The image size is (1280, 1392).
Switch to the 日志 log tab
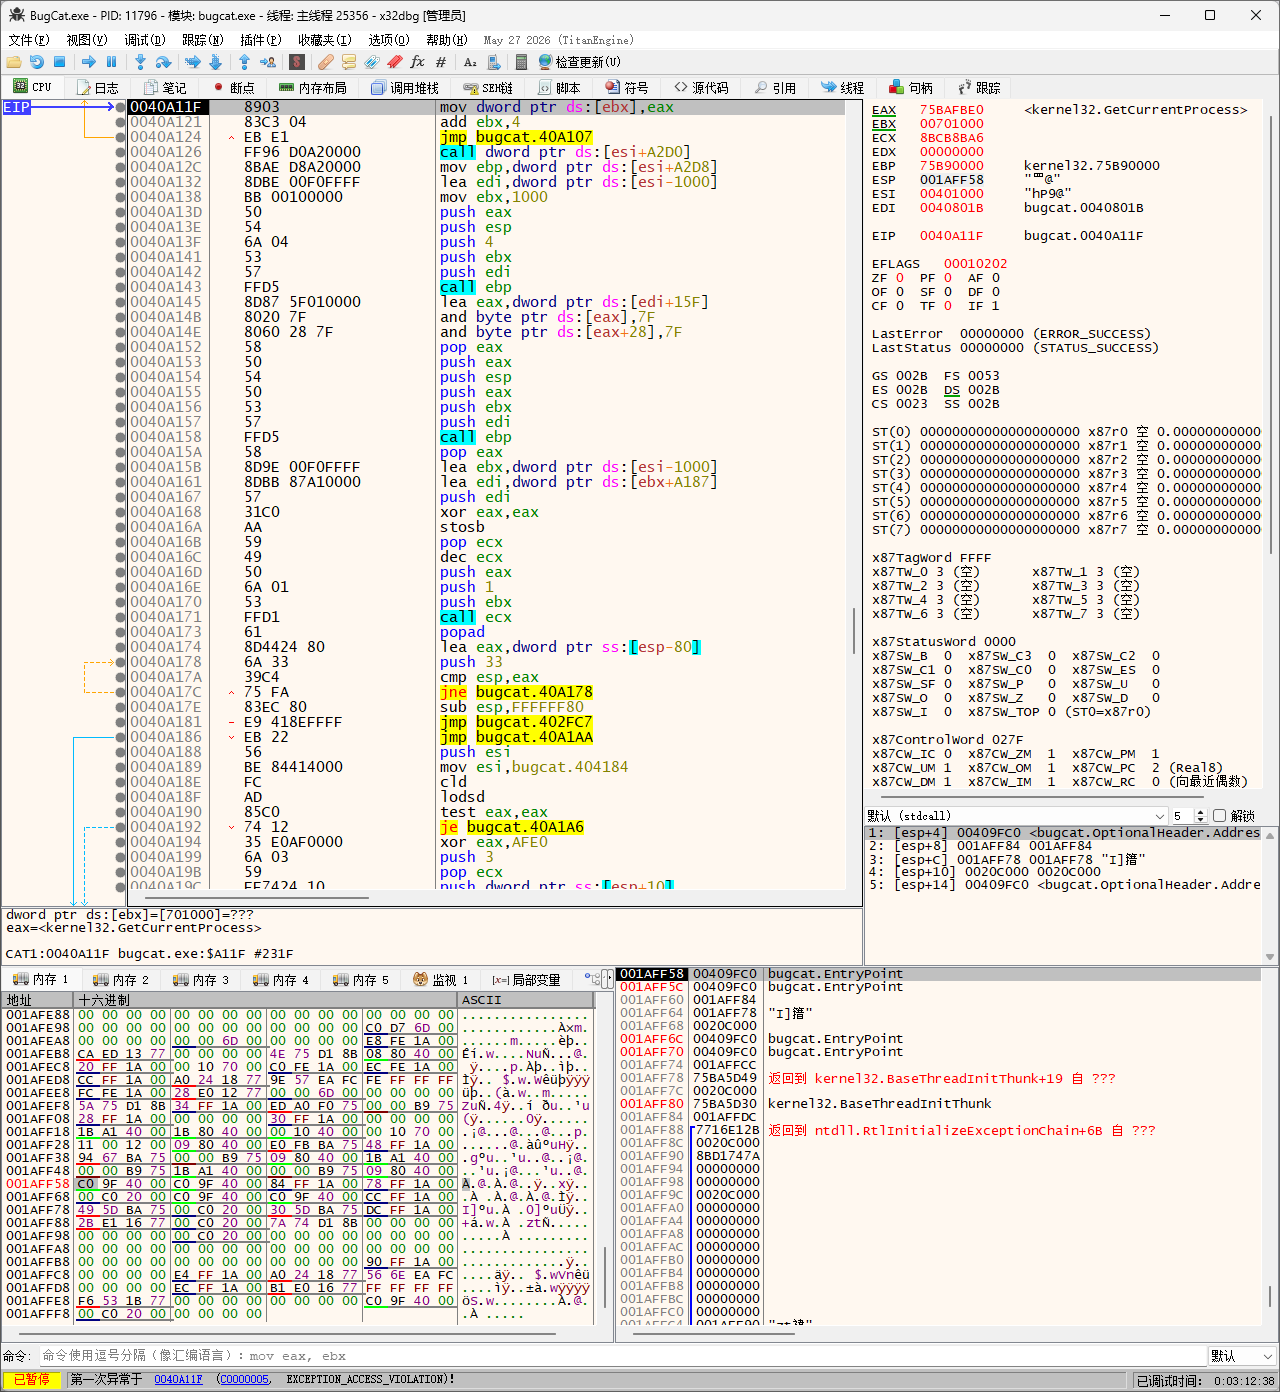98,88
